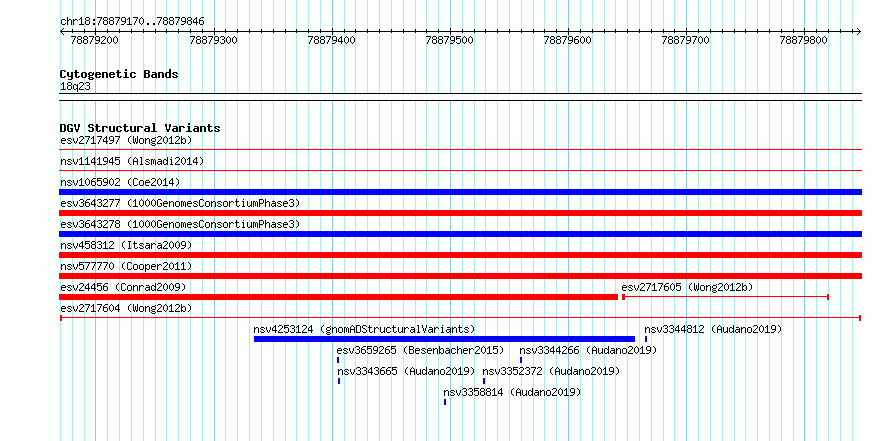This screenshot has width=890, height=441.
Task: Click the nsv3344812 (Audano2019) label
Action: 713,329
